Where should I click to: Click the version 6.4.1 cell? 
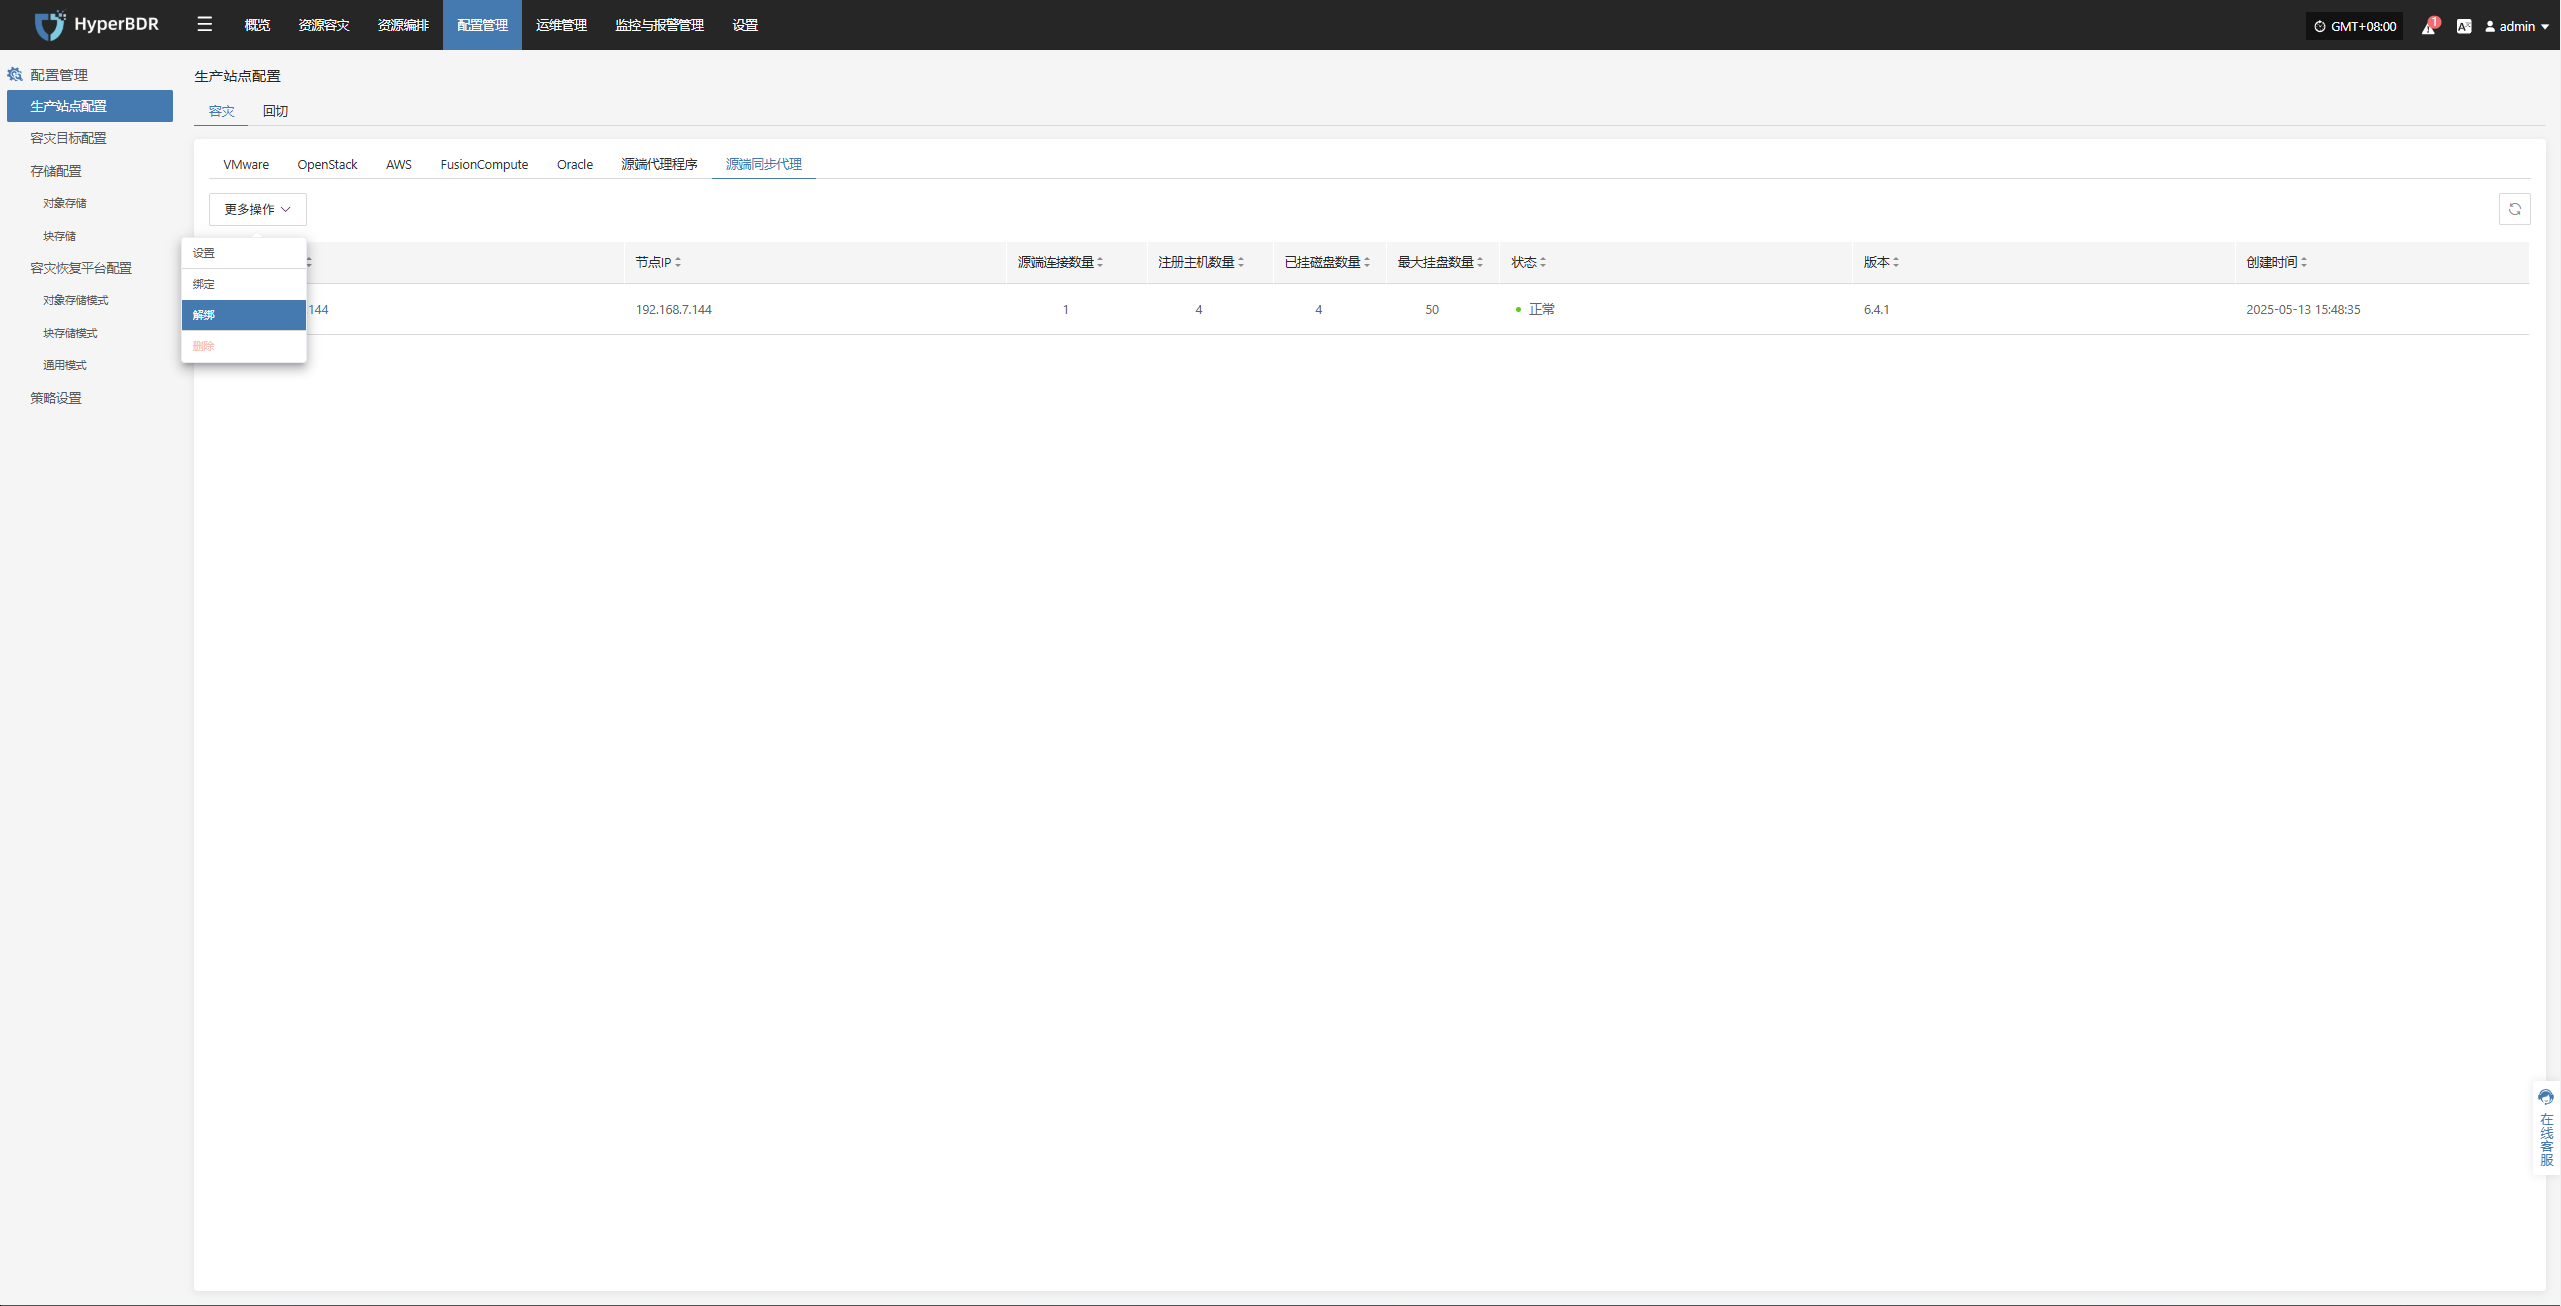pos(1876,309)
